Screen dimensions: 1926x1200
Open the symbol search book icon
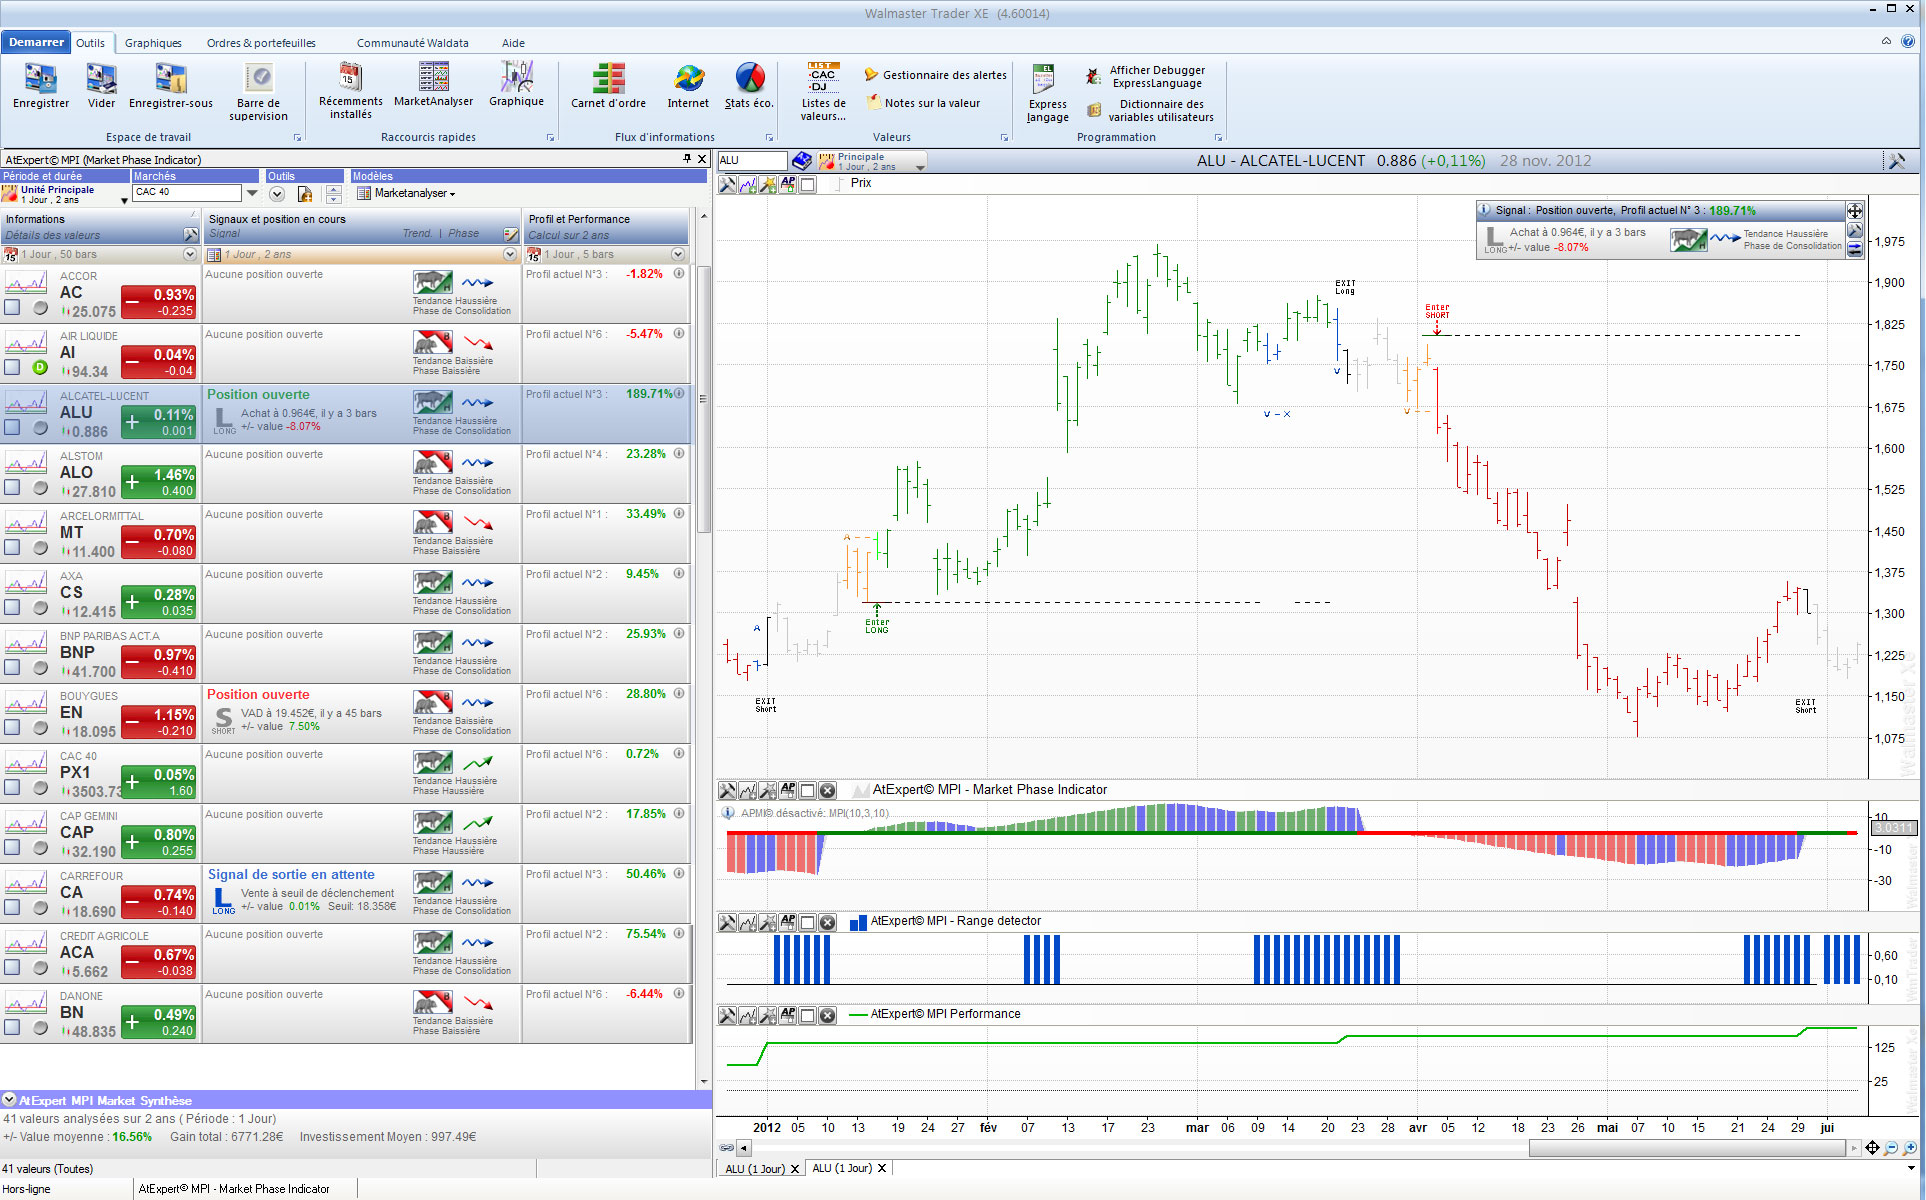click(801, 160)
